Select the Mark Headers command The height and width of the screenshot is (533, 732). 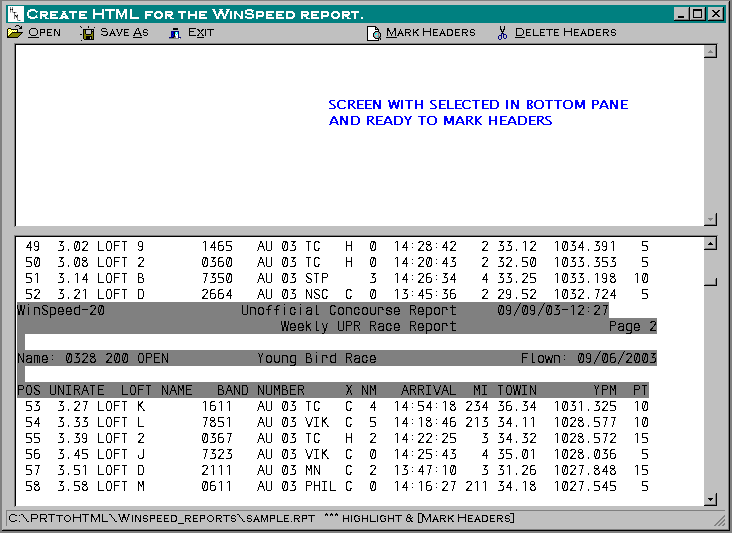click(430, 33)
